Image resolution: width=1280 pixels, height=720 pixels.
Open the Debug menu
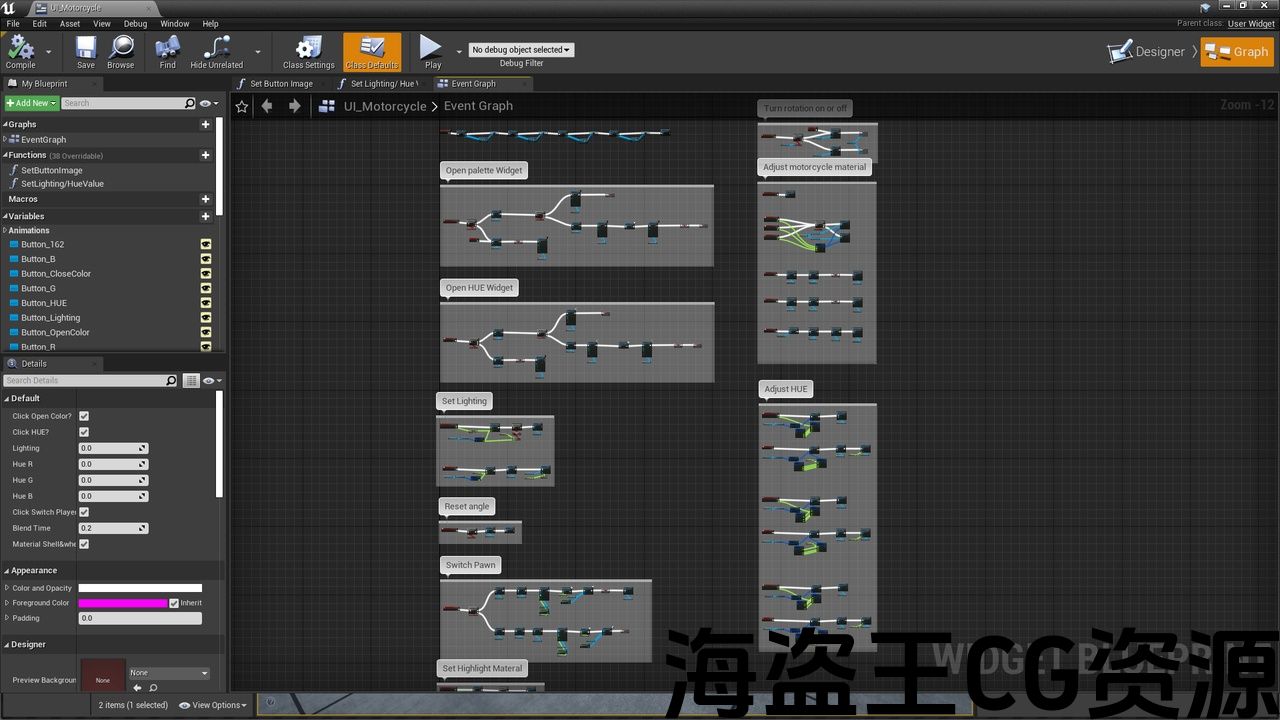click(x=135, y=23)
